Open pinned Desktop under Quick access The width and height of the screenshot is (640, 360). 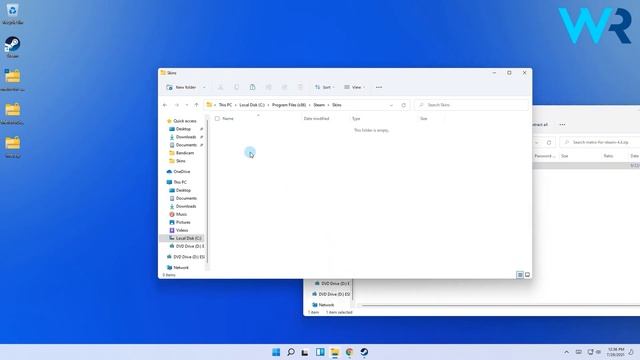coord(183,129)
